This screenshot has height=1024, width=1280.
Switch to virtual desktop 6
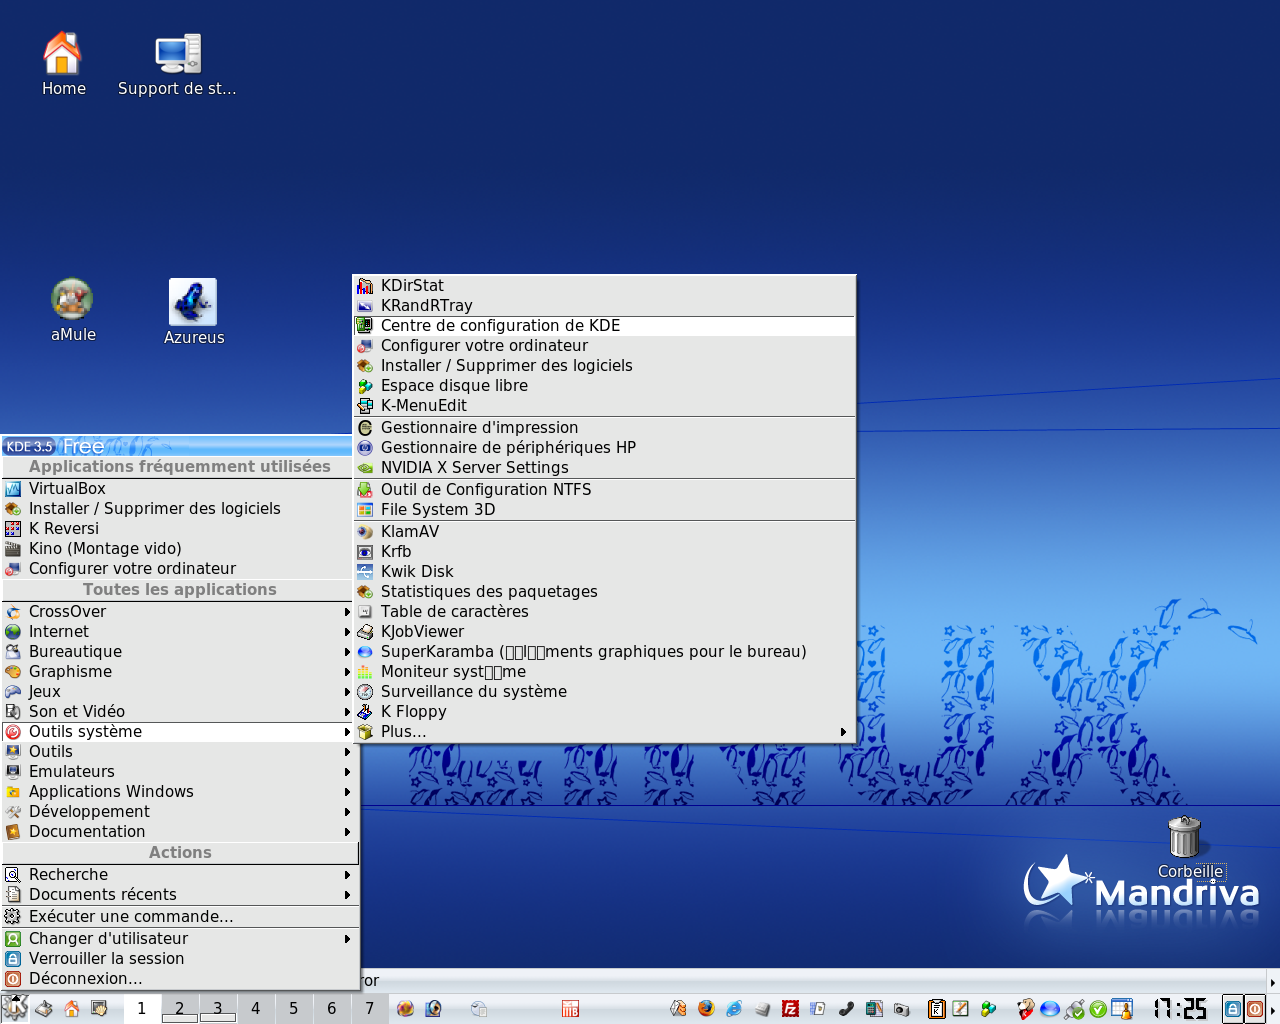pos(332,1008)
